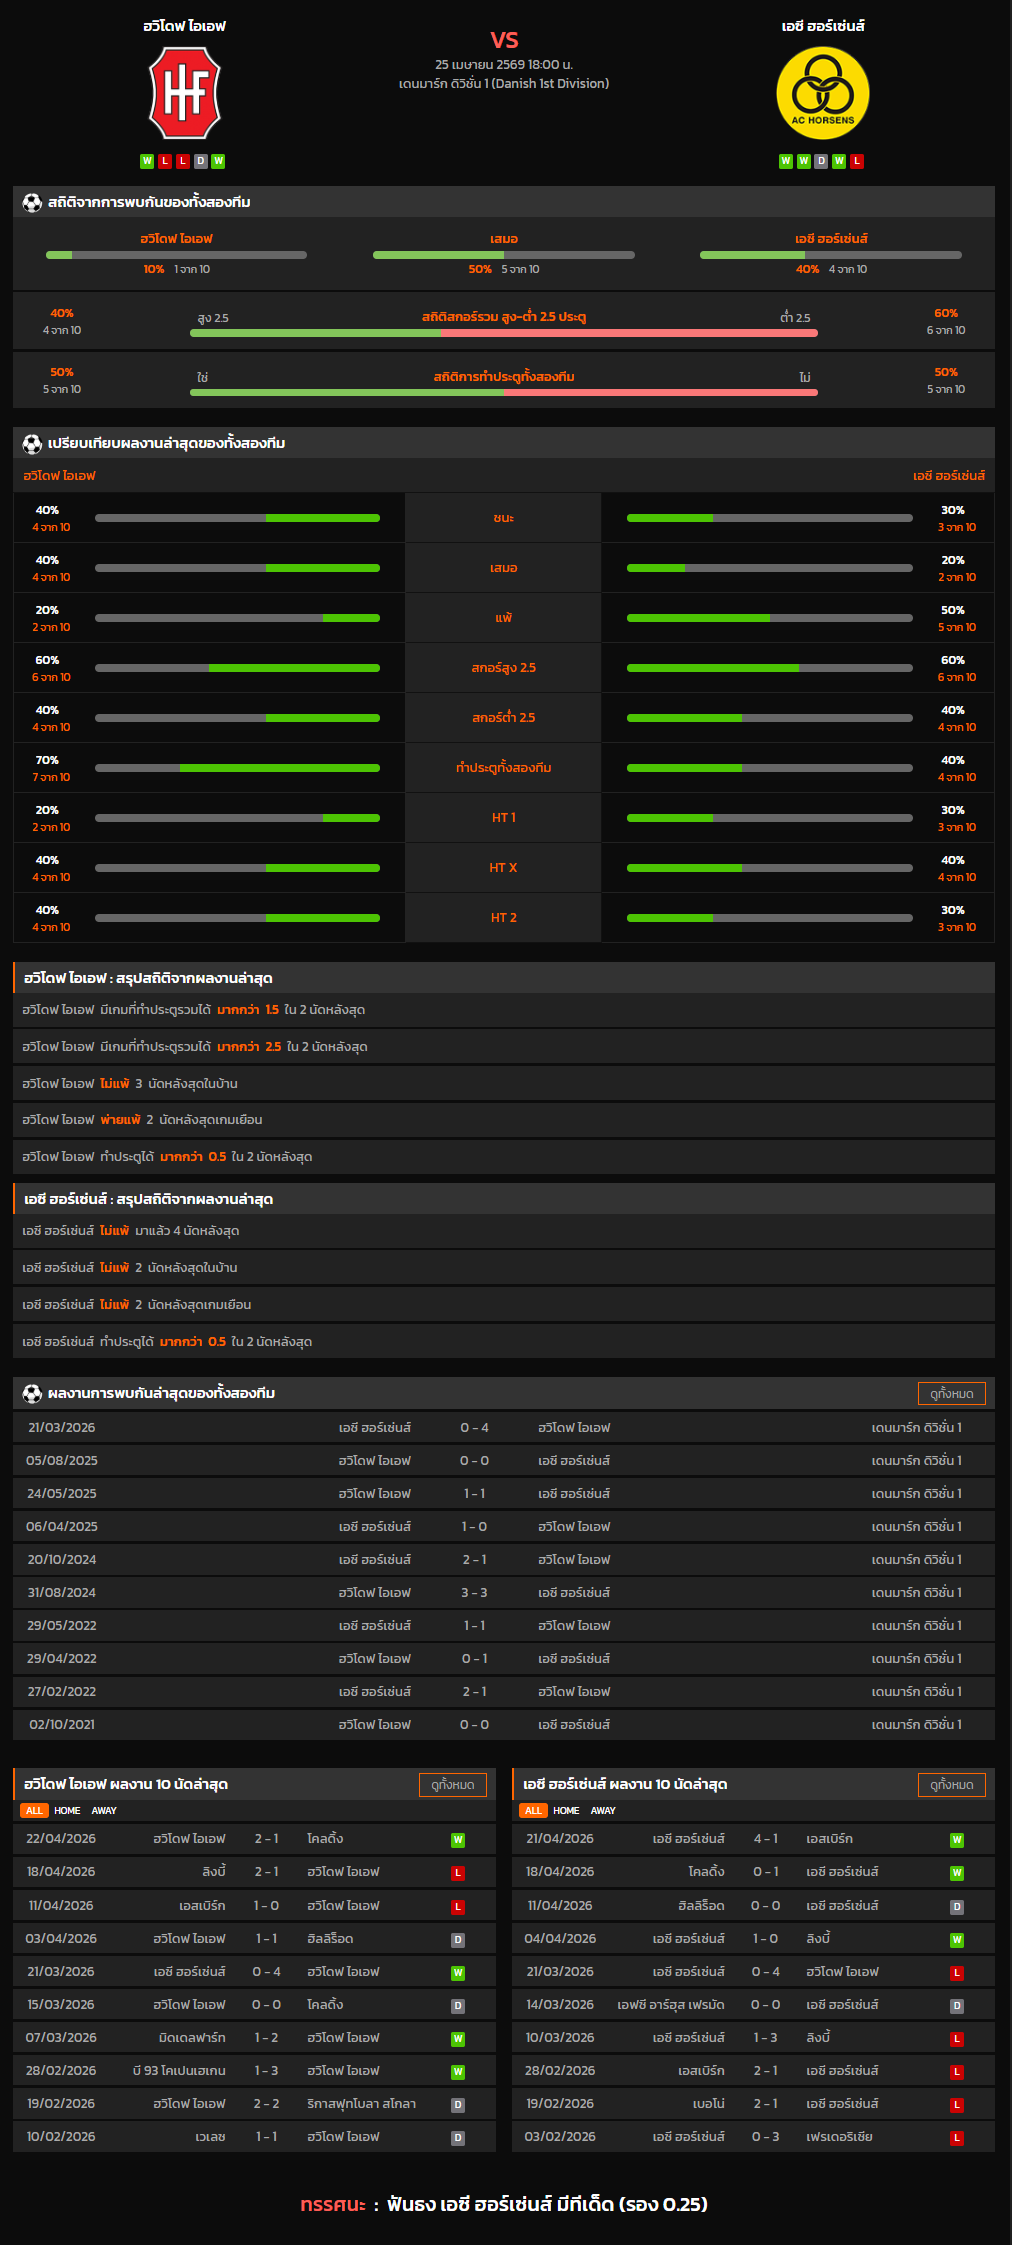Select HOME tab in Hvidovre last 10 matches
The height and width of the screenshot is (2245, 1012).
(67, 1811)
